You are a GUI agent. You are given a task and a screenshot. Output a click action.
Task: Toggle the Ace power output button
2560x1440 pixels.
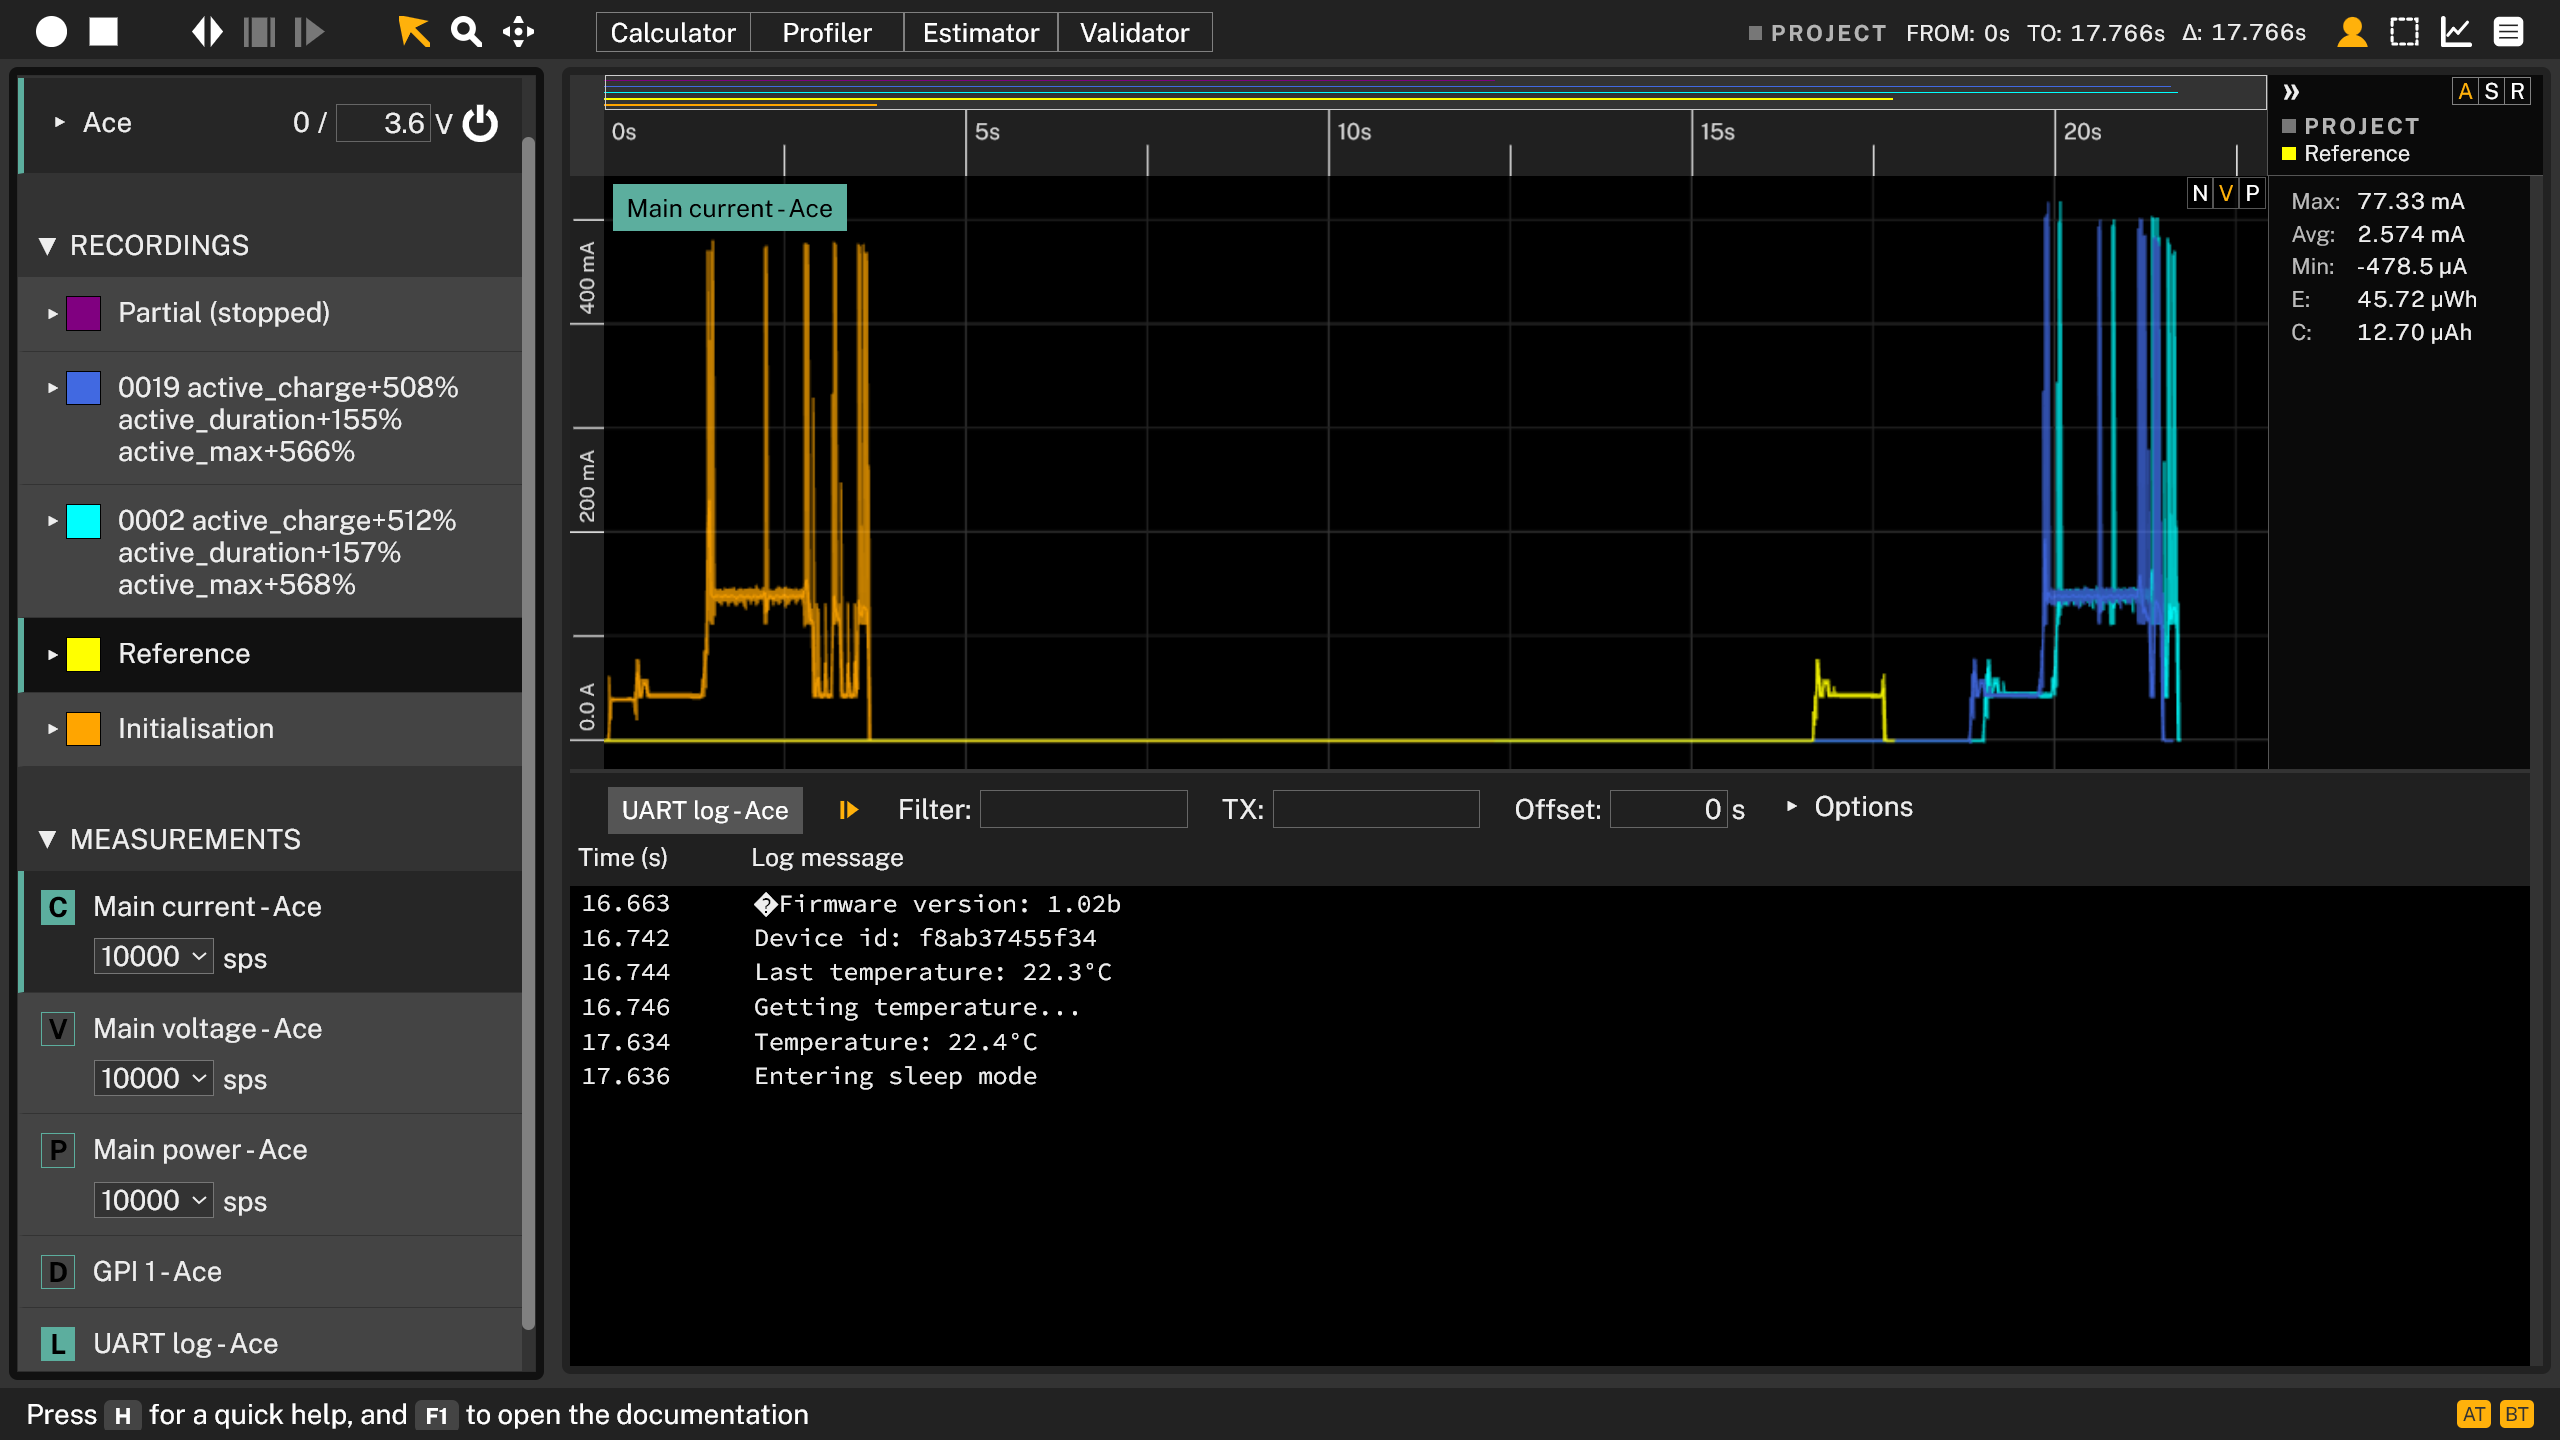tap(480, 123)
